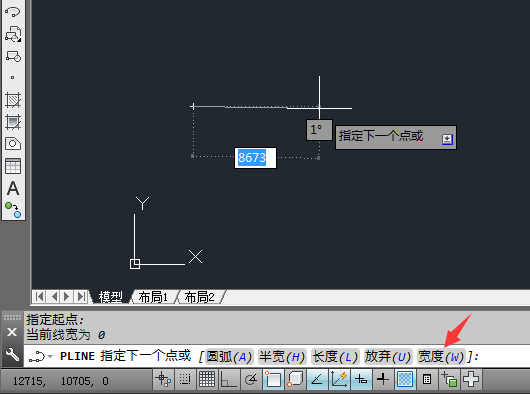Expand the dynamic prompt options arrow

[x=447, y=139]
